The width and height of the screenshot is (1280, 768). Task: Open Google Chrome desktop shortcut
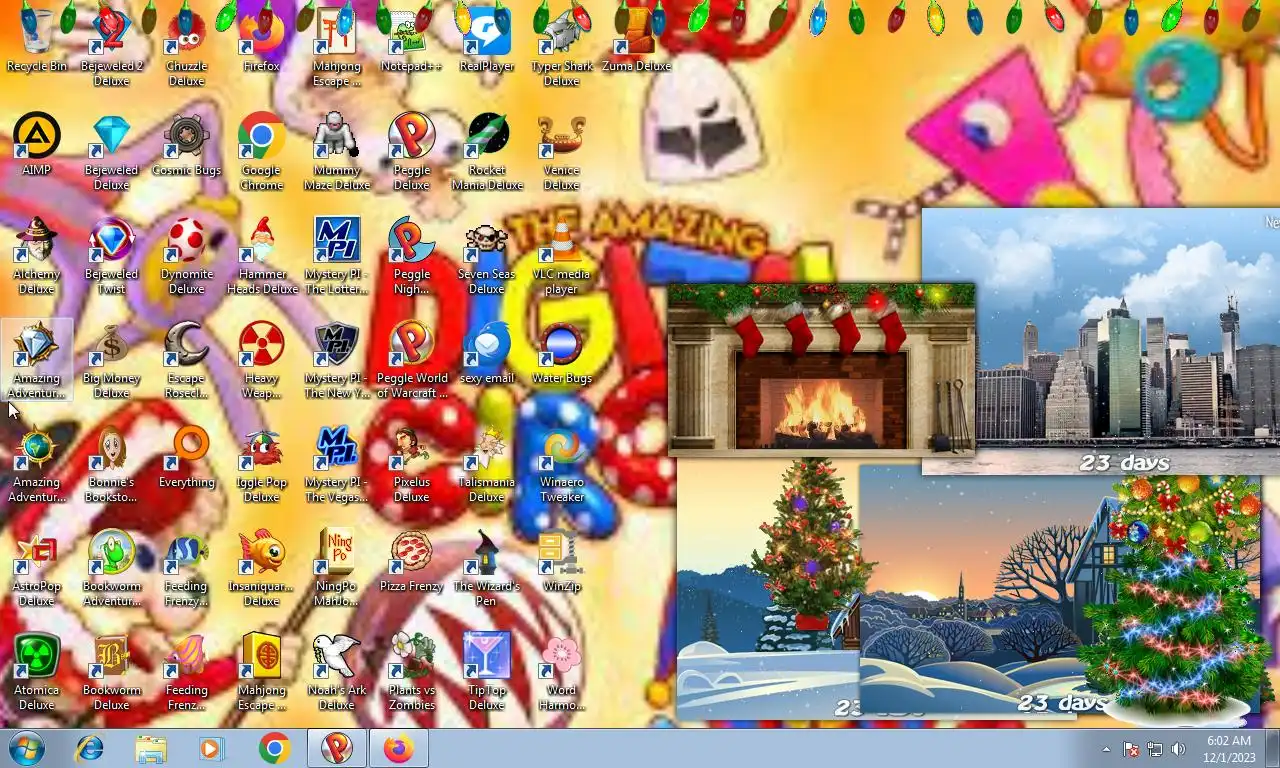(262, 151)
